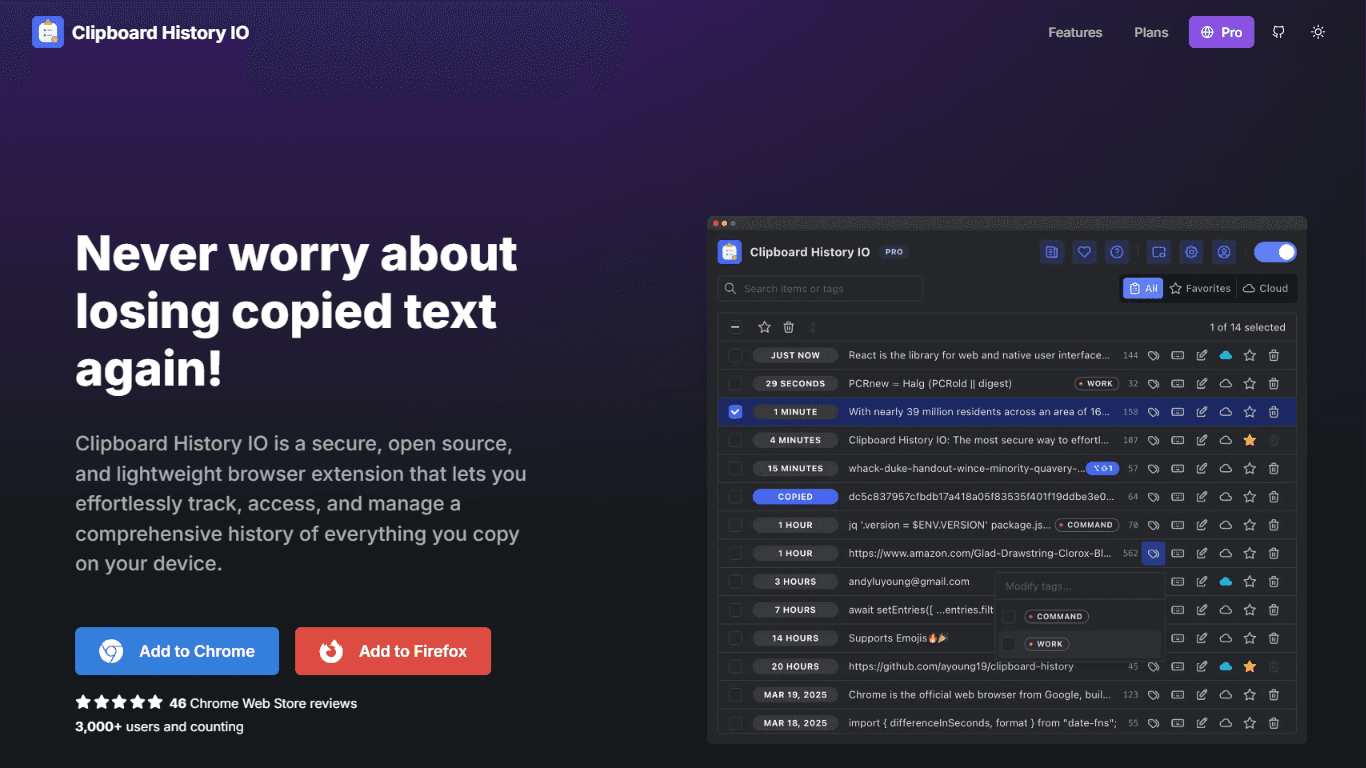
Task: Check the 'MAR 19, 2025' entry checkbox
Action: click(x=735, y=694)
